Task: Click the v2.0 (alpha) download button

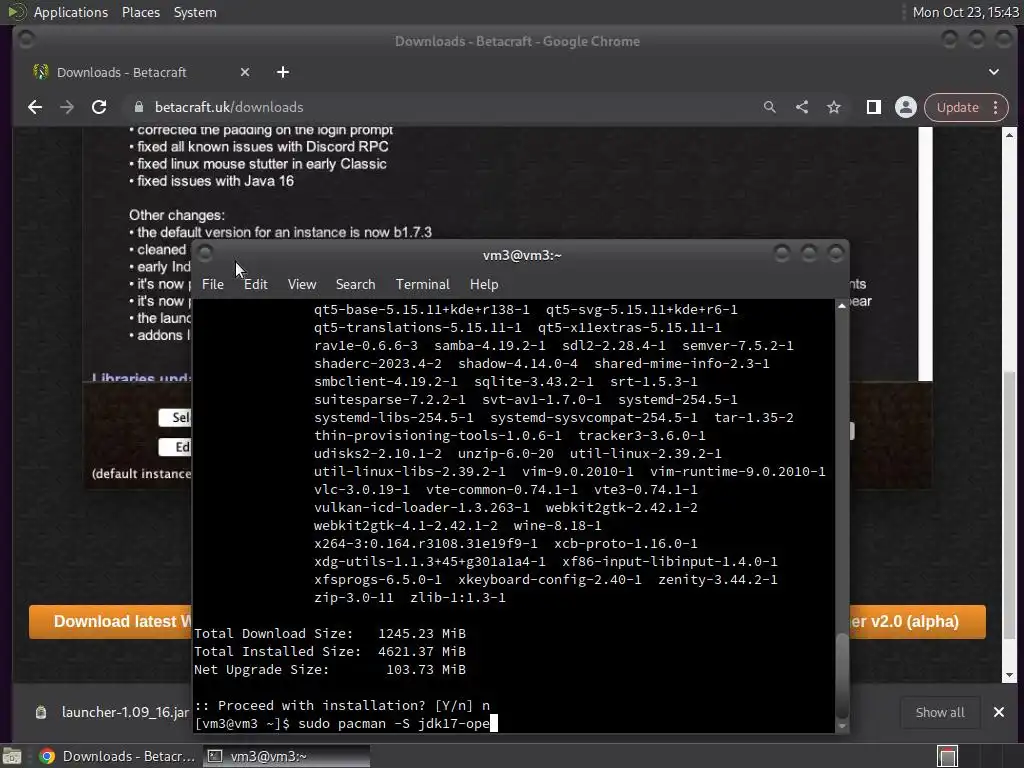Action: point(918,621)
